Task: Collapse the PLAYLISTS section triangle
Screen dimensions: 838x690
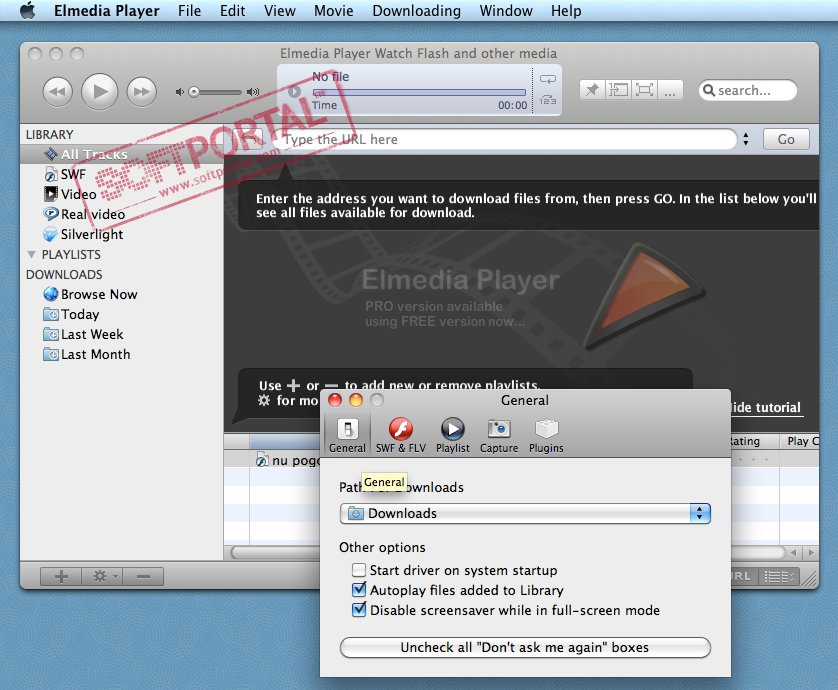Action: click(32, 254)
